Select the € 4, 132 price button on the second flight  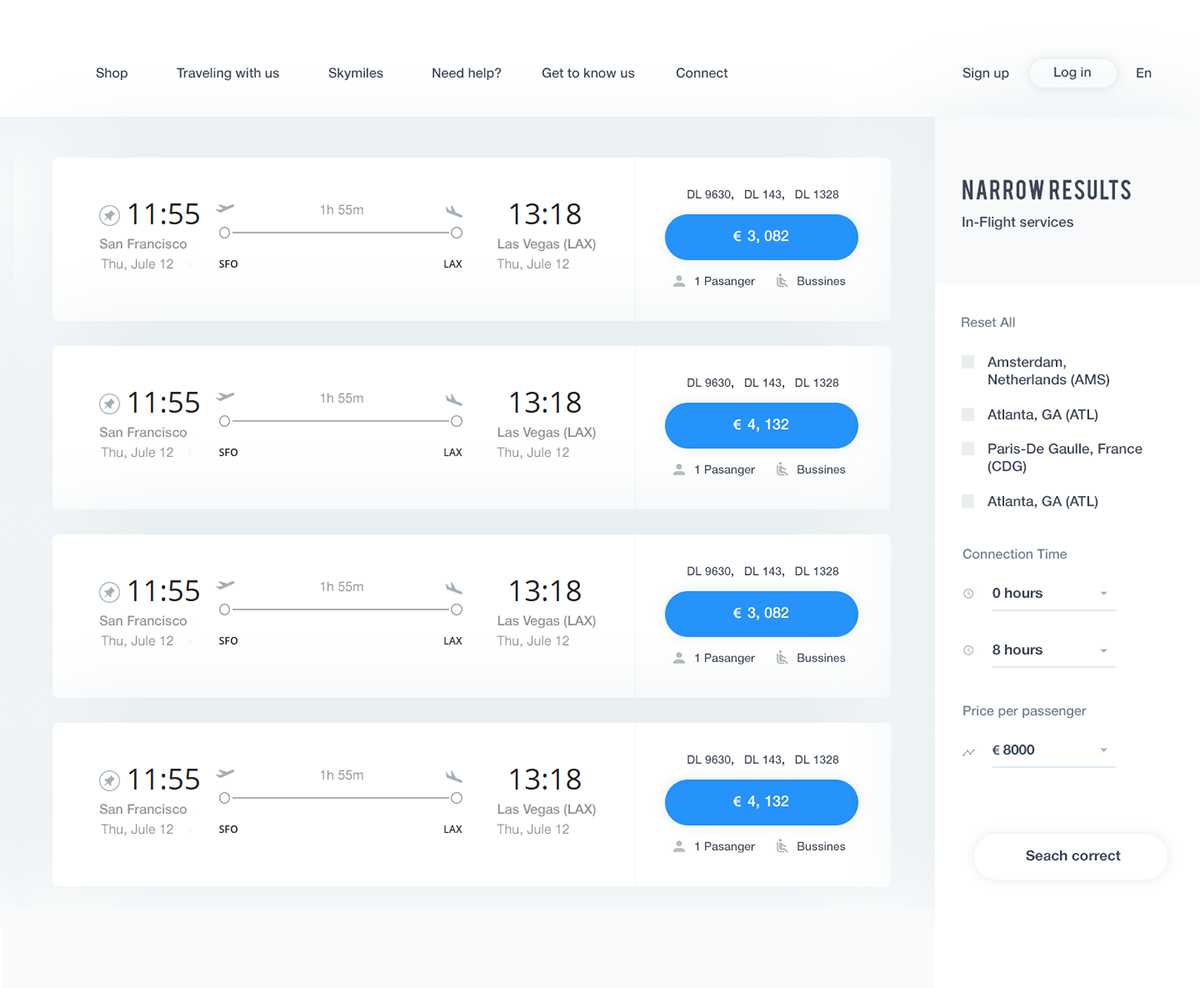pyautogui.click(x=761, y=425)
